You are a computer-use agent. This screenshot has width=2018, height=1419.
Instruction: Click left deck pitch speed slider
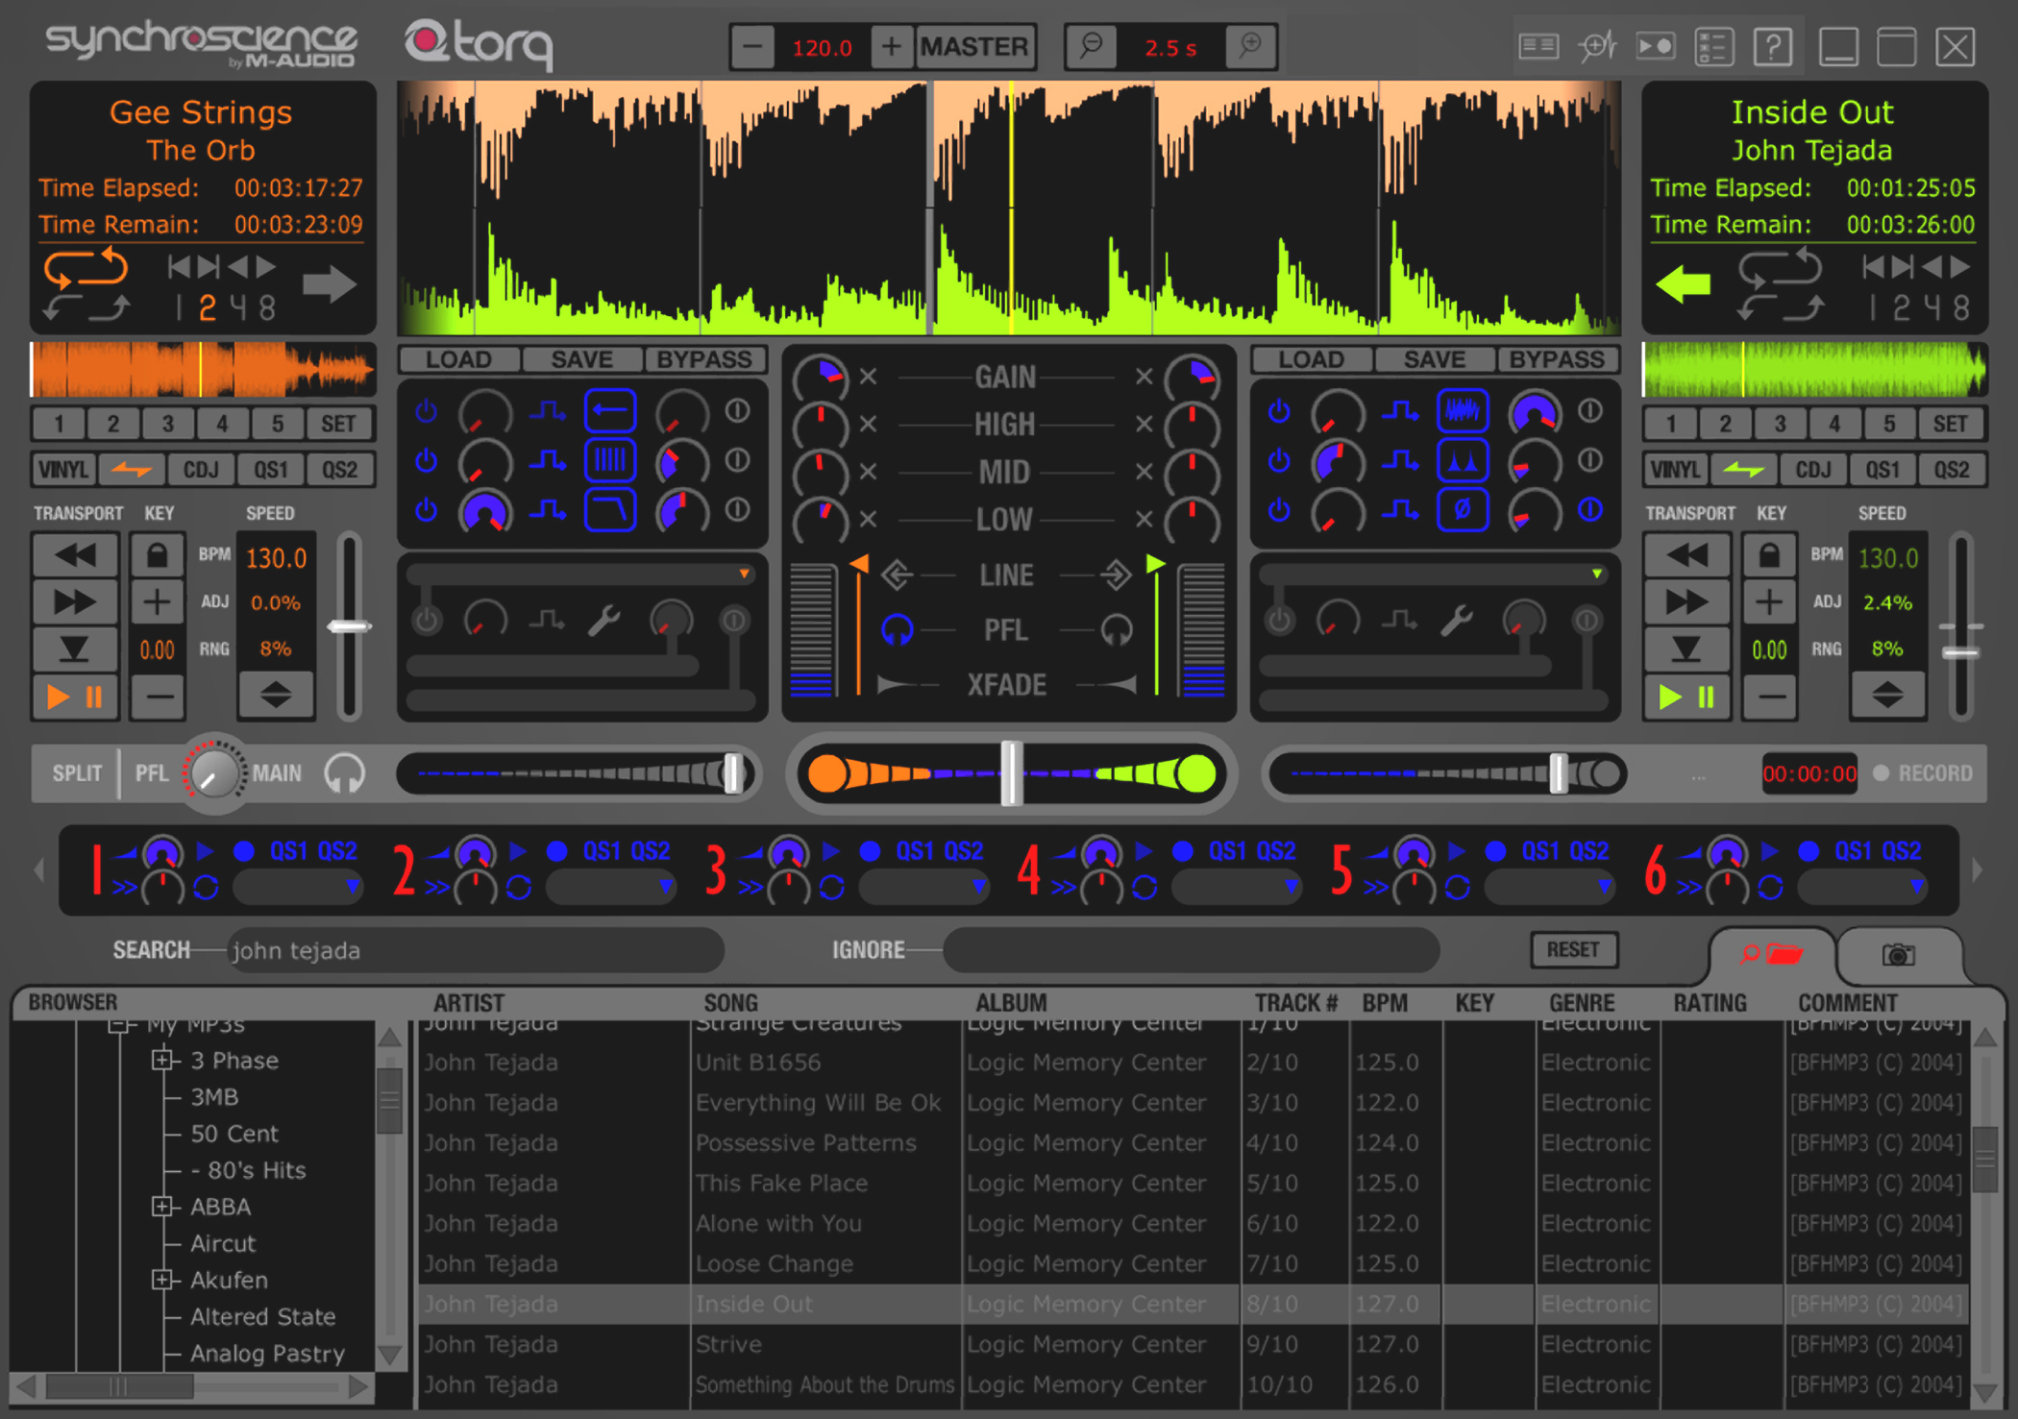pyautogui.click(x=349, y=627)
